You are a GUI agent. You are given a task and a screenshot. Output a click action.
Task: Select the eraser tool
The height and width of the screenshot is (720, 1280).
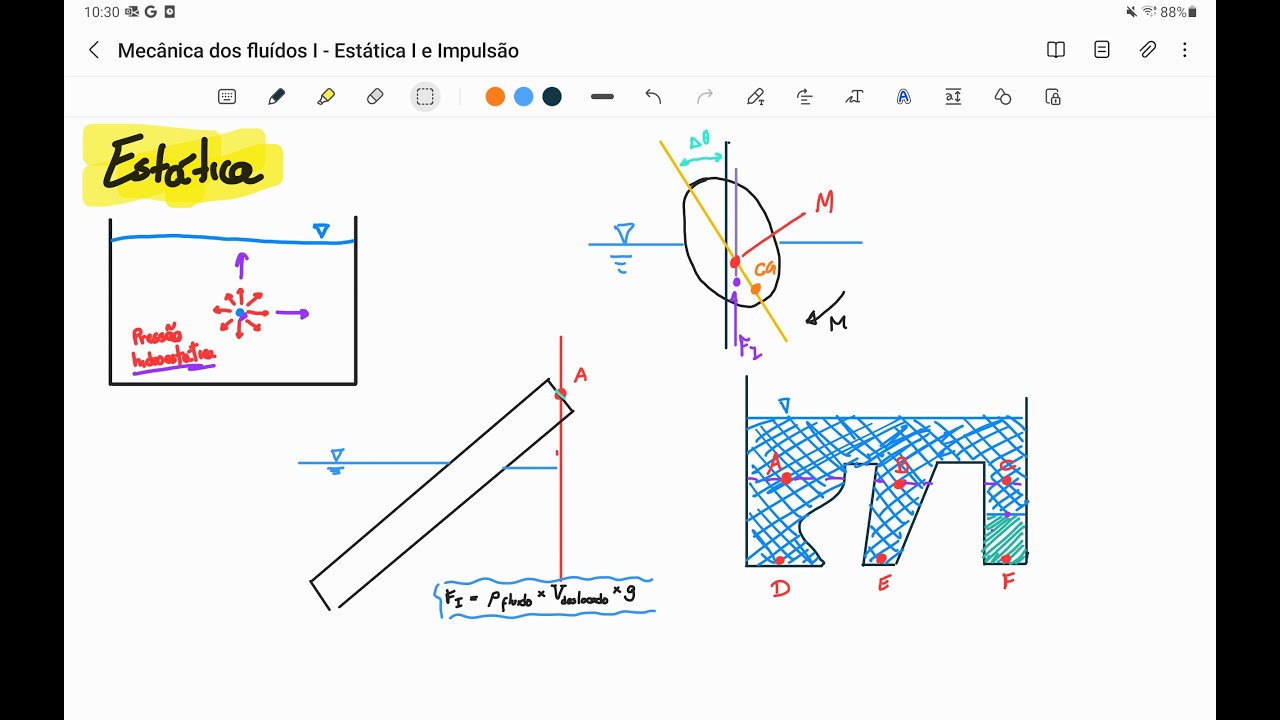[376, 97]
